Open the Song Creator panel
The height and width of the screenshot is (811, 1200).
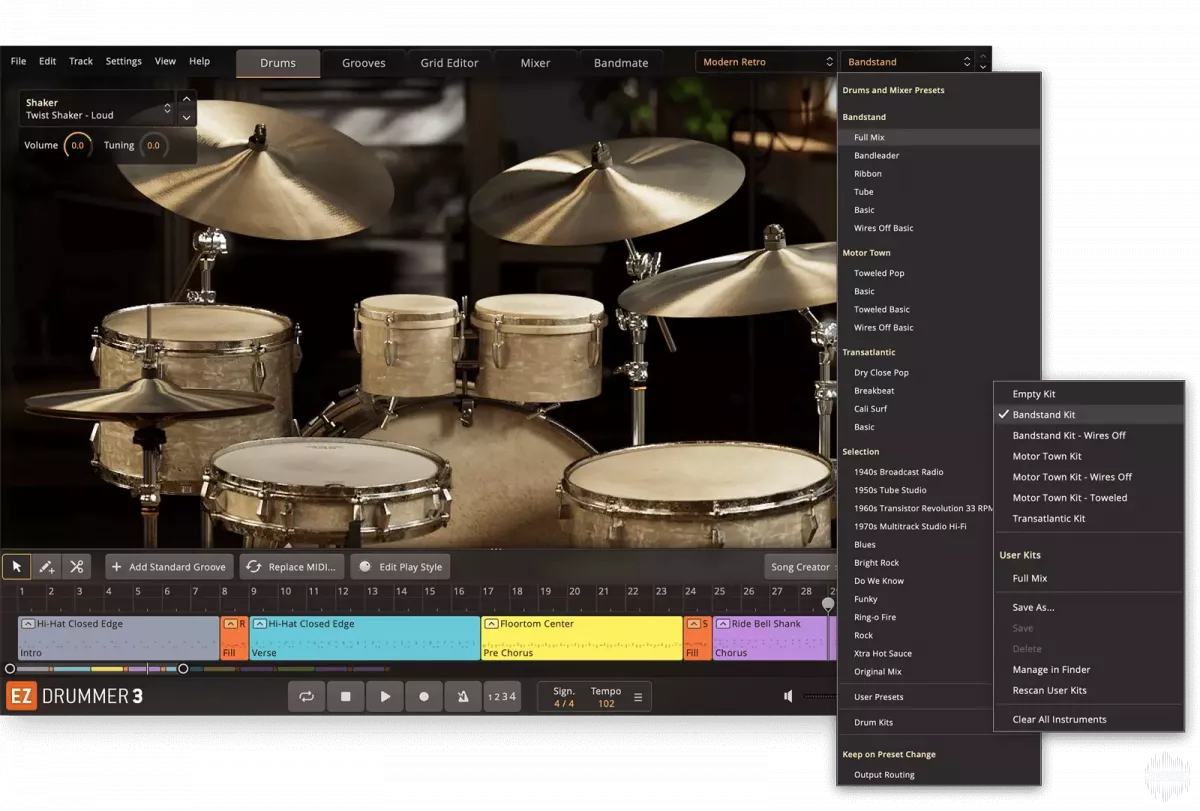[800, 567]
